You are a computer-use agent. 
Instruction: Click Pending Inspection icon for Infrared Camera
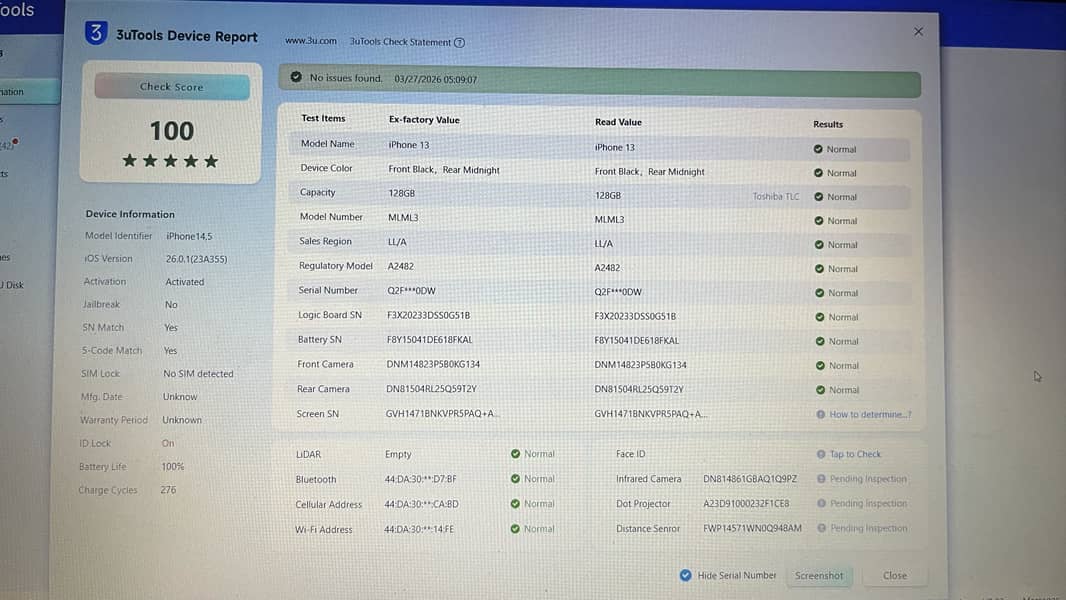point(821,478)
